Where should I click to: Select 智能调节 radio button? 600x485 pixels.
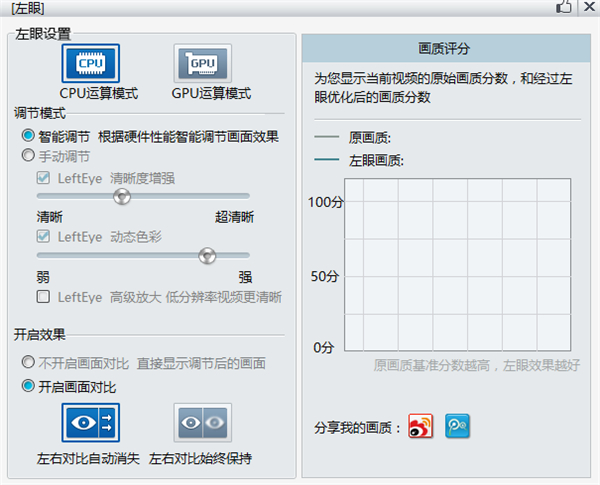tap(29, 136)
